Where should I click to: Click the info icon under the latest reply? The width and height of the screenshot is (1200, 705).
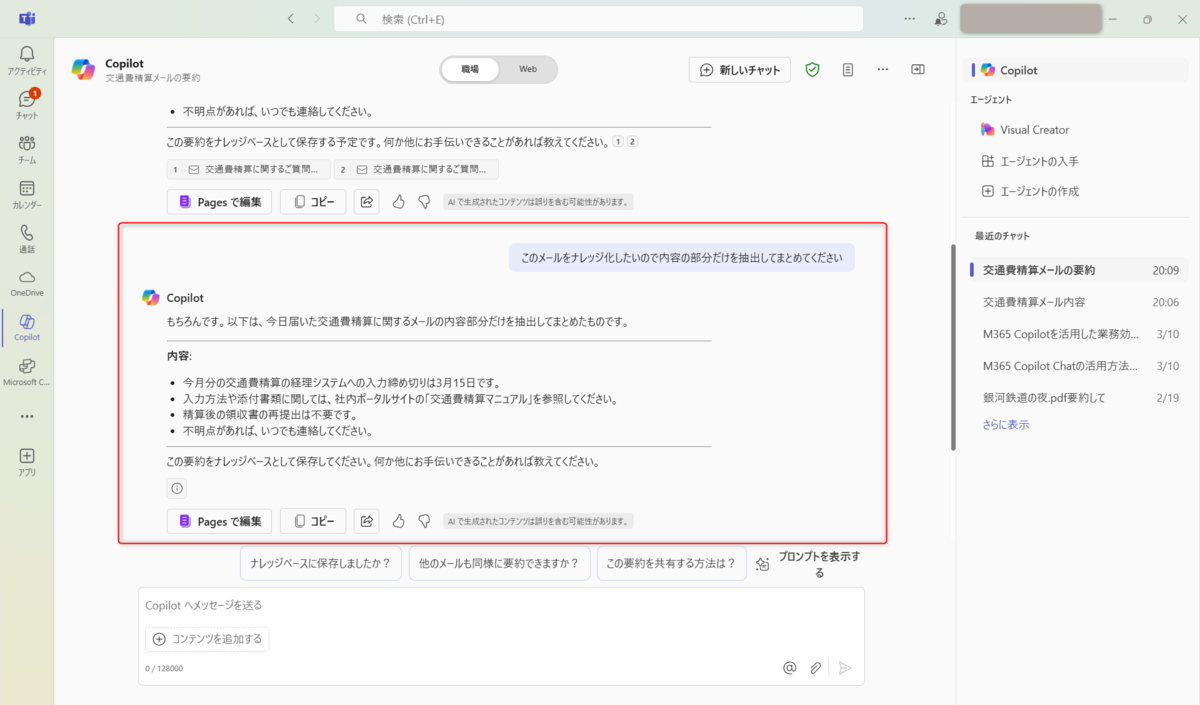click(177, 488)
